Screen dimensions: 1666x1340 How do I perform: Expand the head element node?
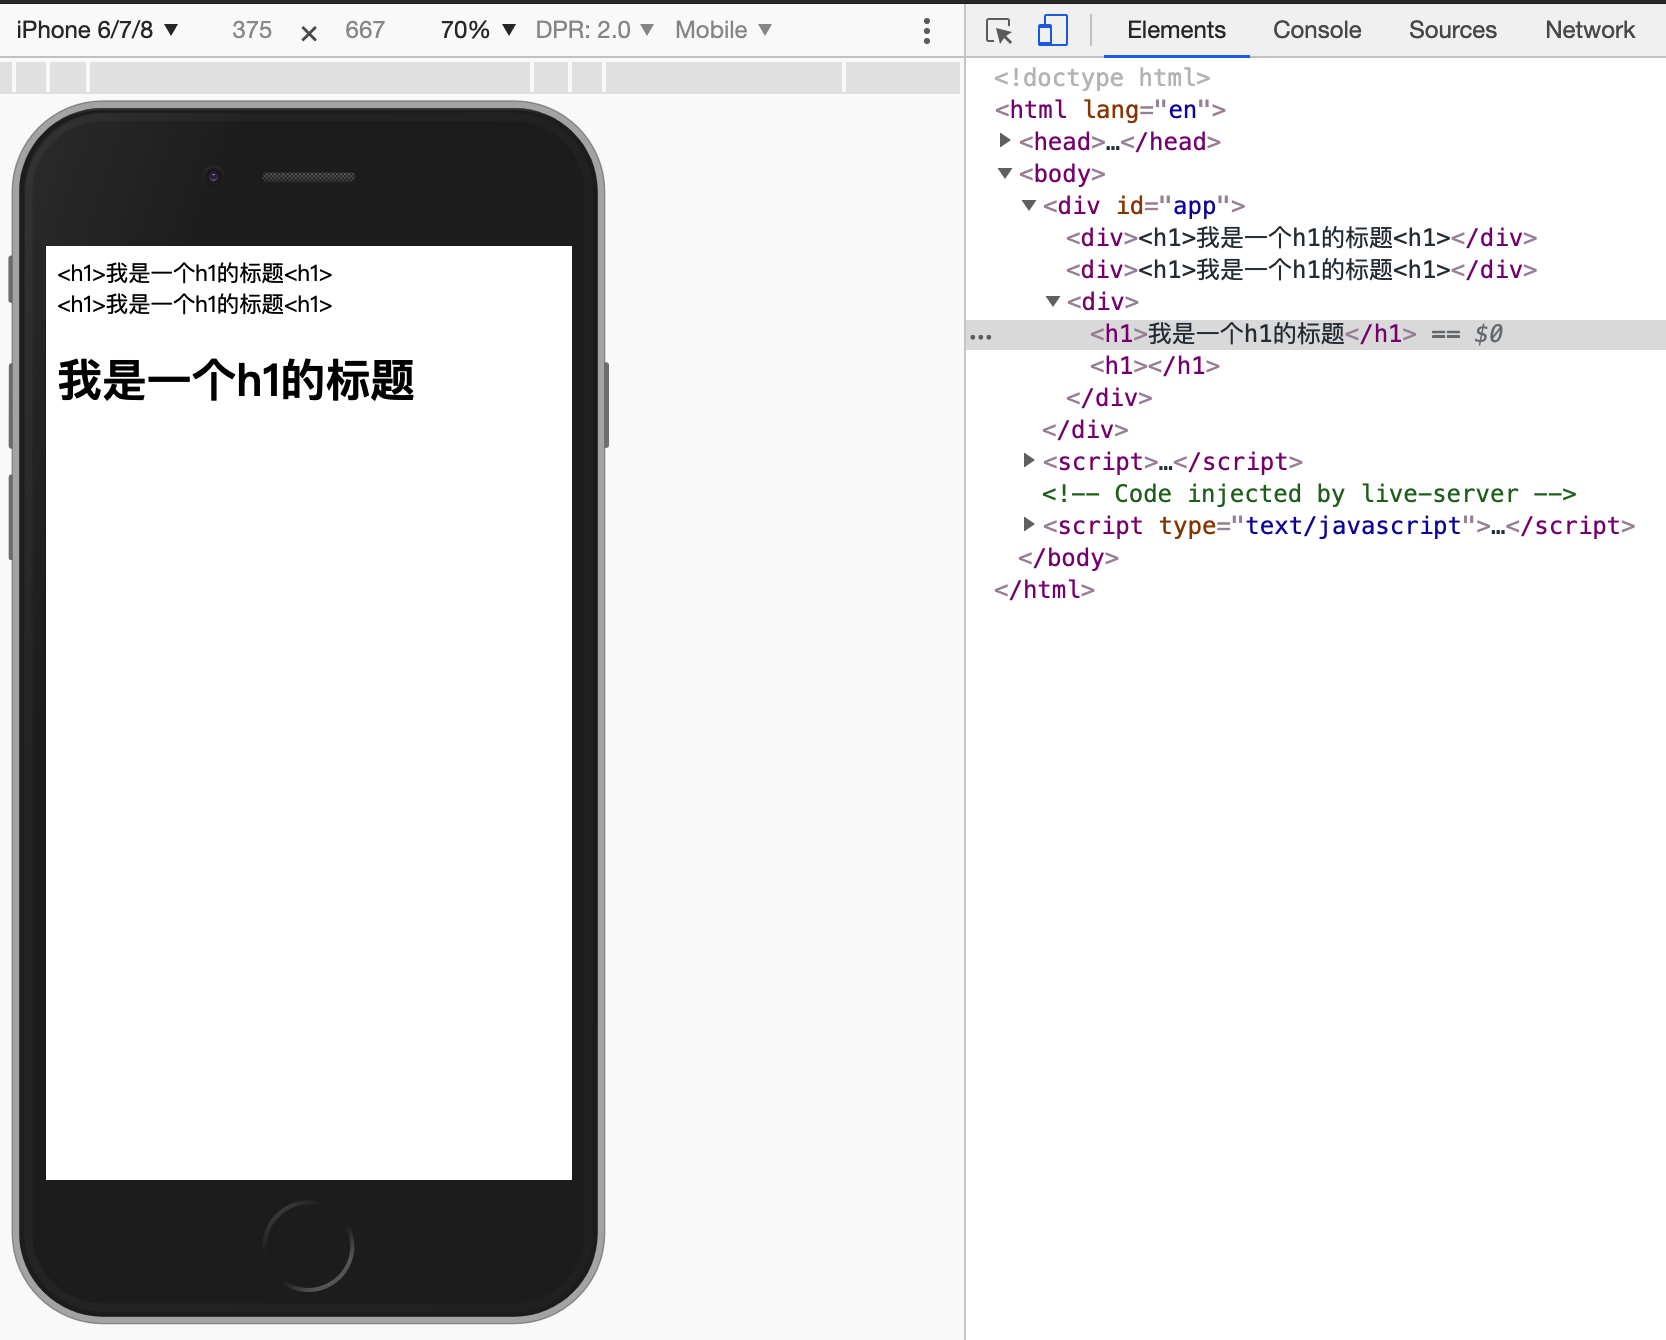(1005, 141)
